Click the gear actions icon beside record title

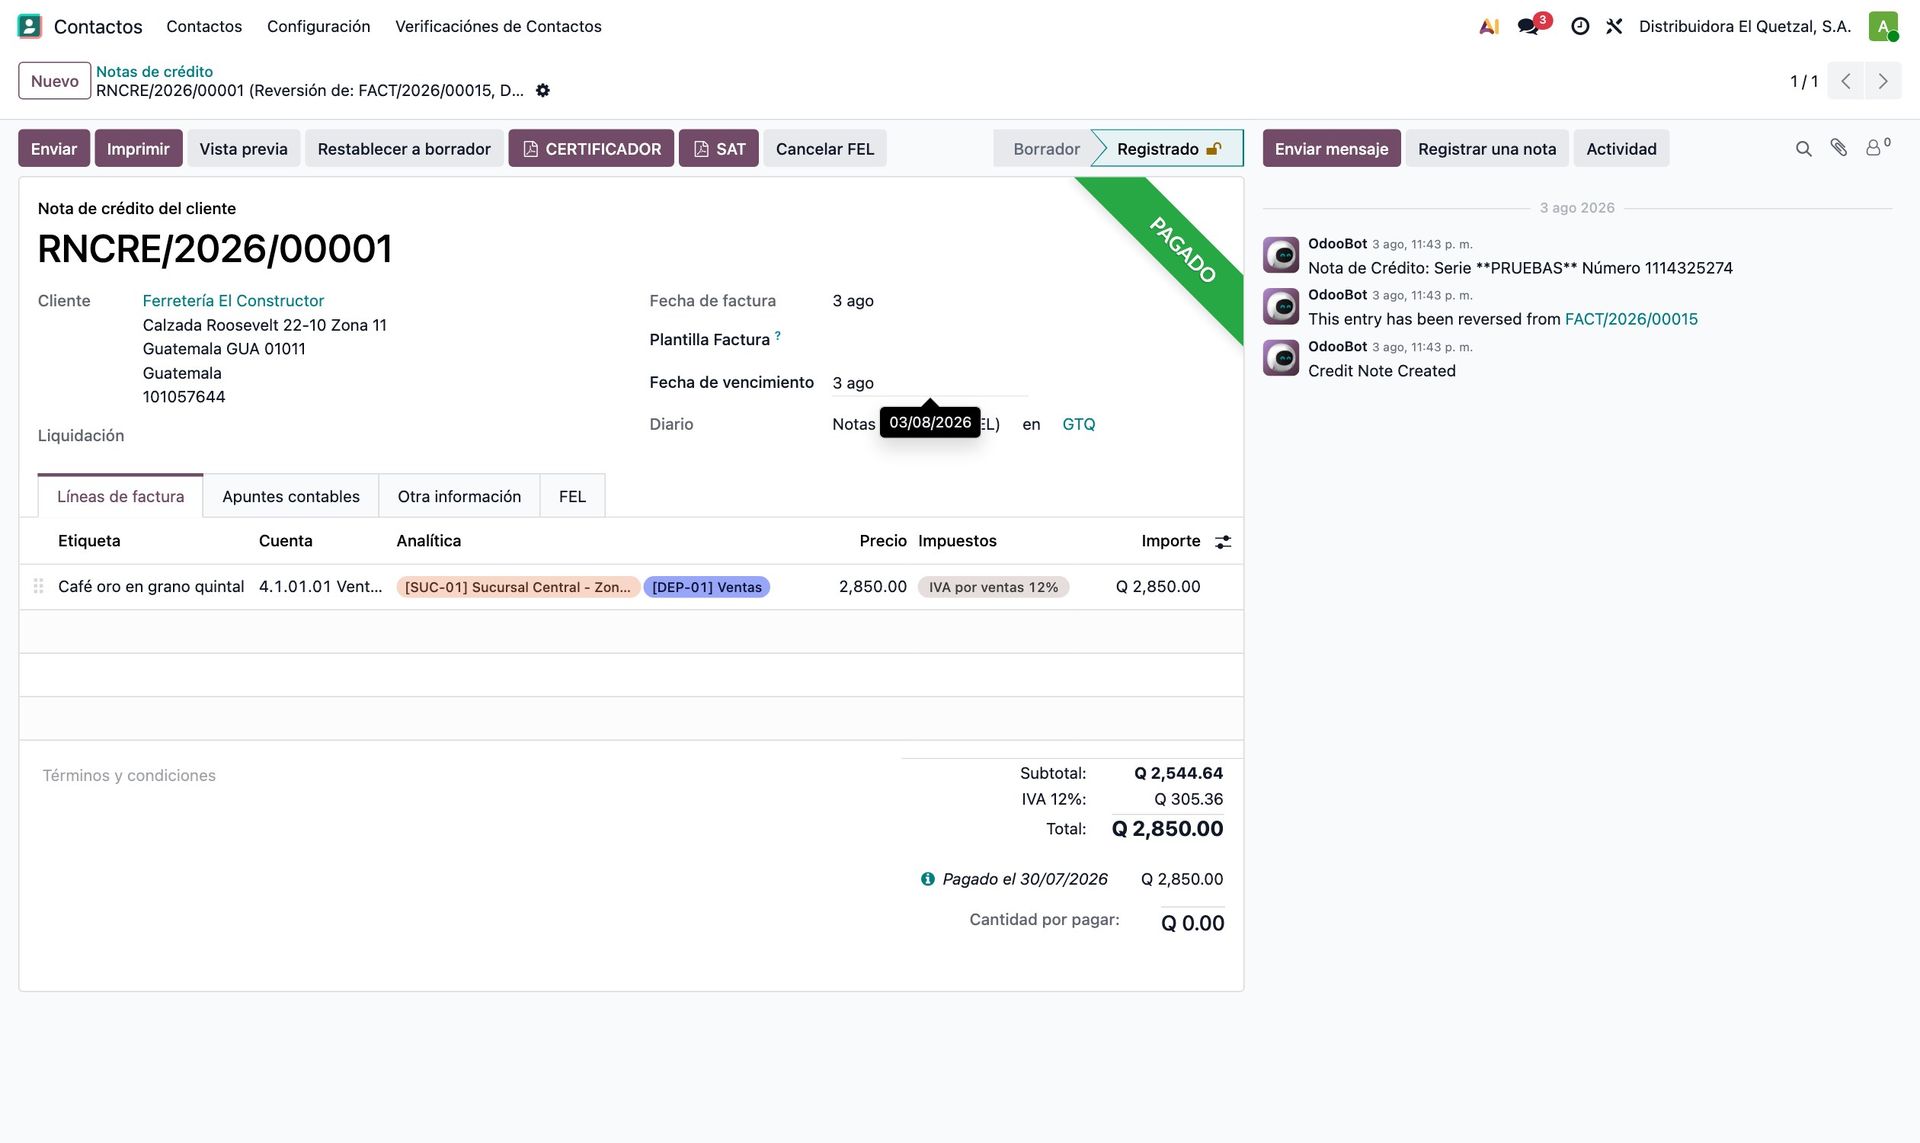[x=543, y=90]
